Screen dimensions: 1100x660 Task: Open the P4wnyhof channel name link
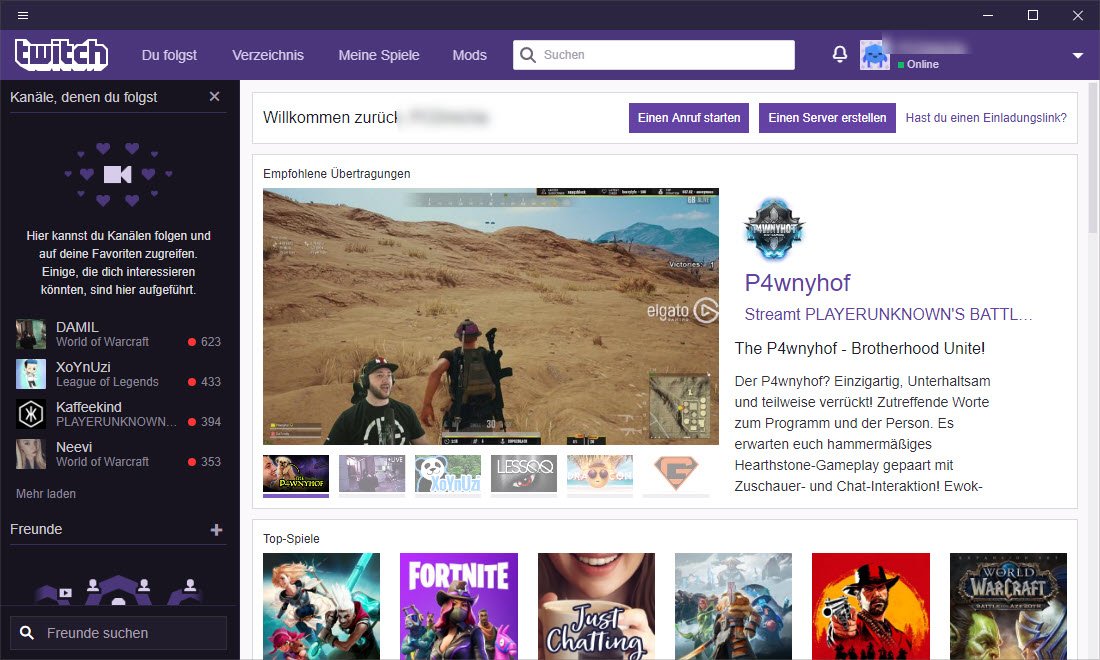click(797, 283)
